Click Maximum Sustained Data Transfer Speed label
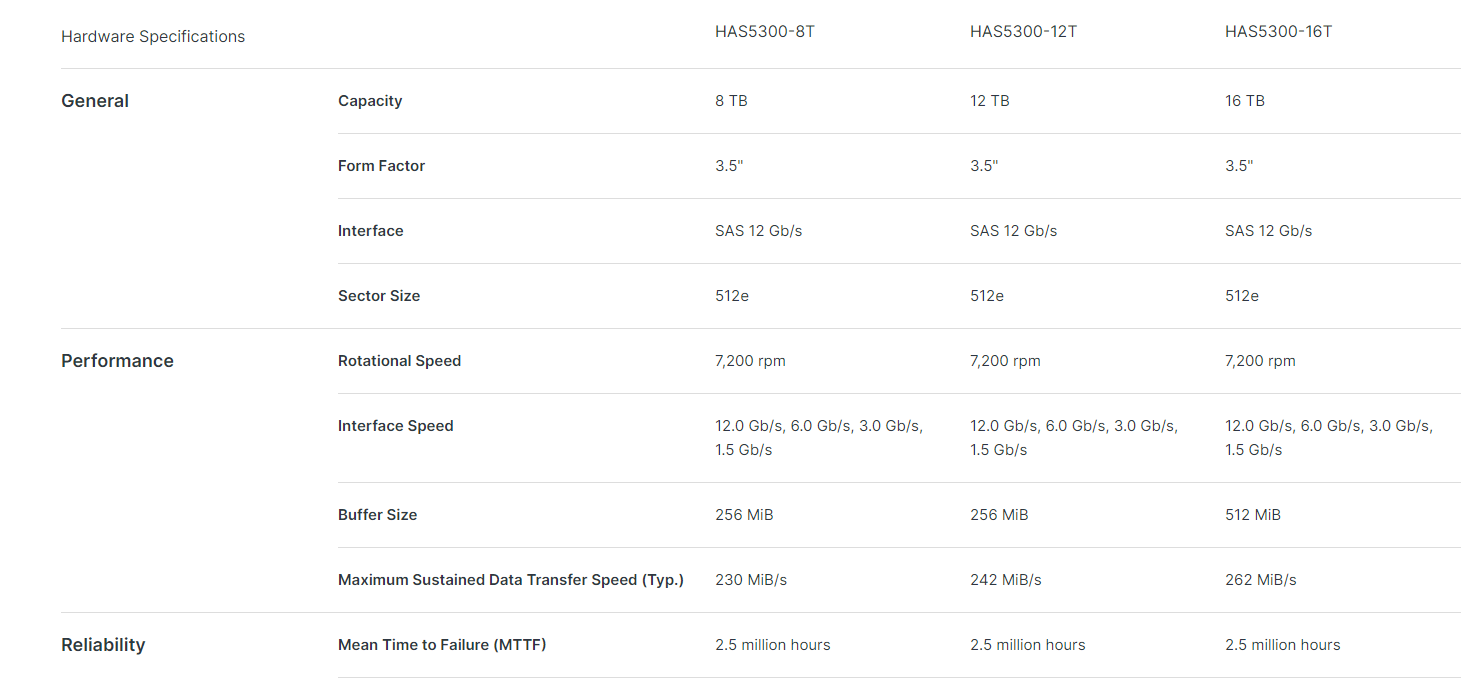Viewport: 1461px width, 678px height. tap(510, 580)
